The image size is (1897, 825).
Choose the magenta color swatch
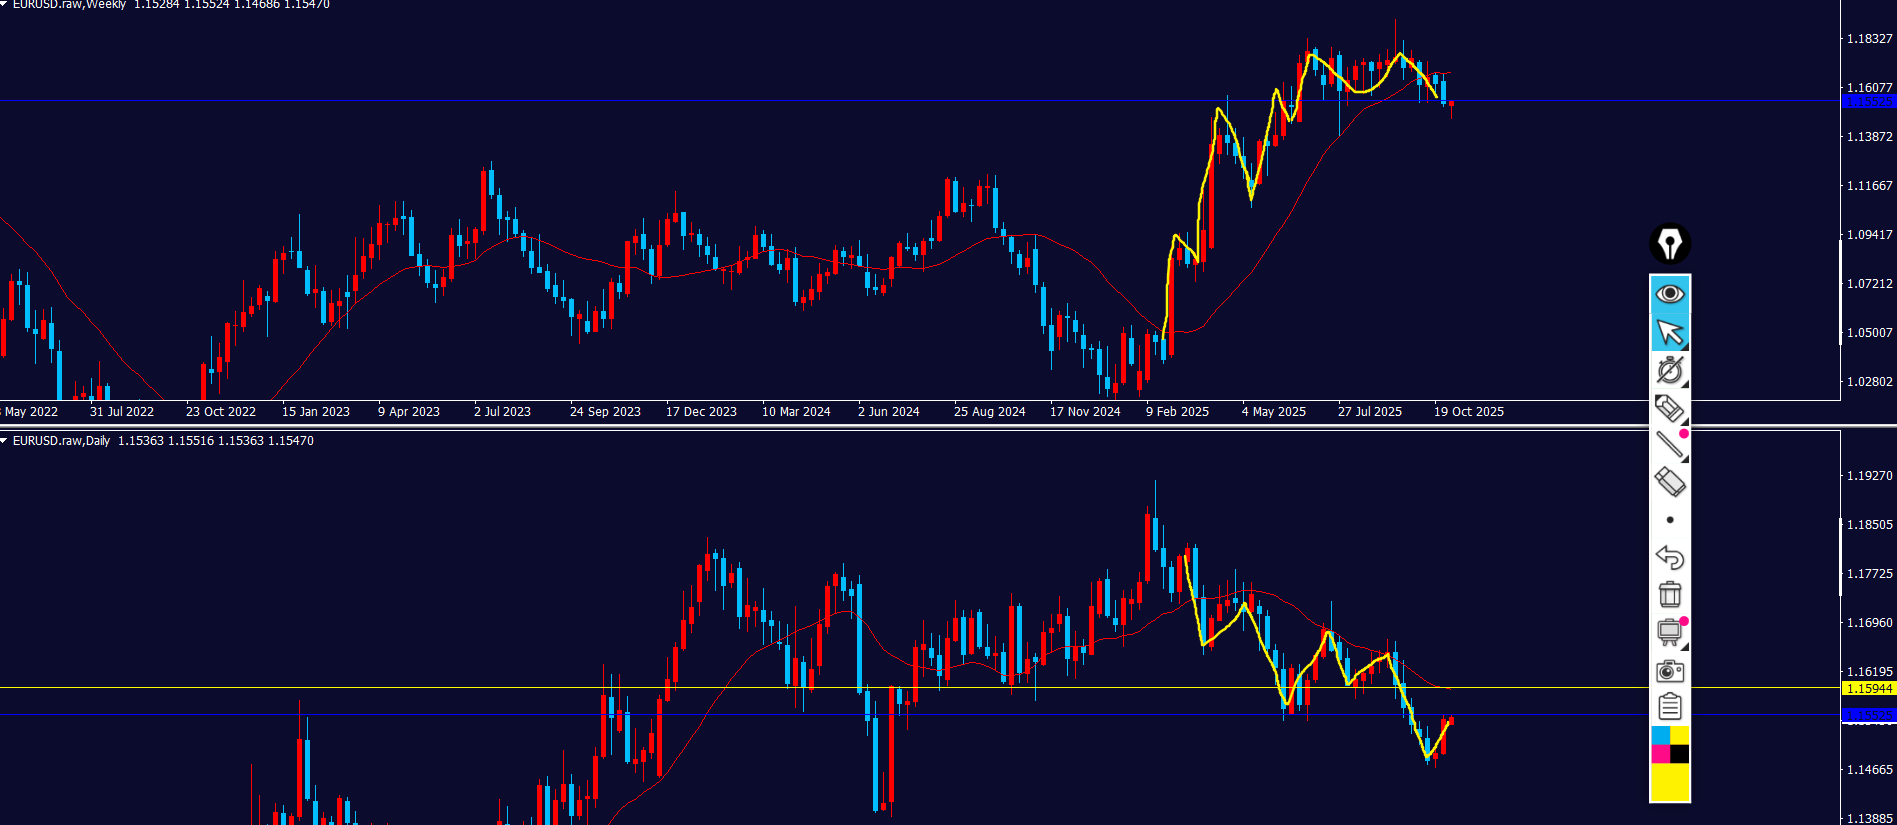point(1660,754)
